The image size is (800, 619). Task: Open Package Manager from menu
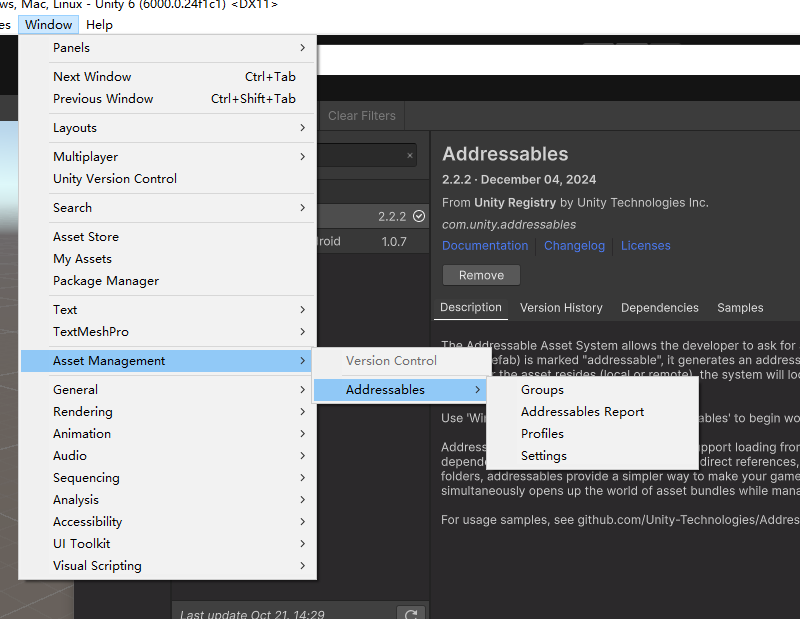click(x=167, y=281)
